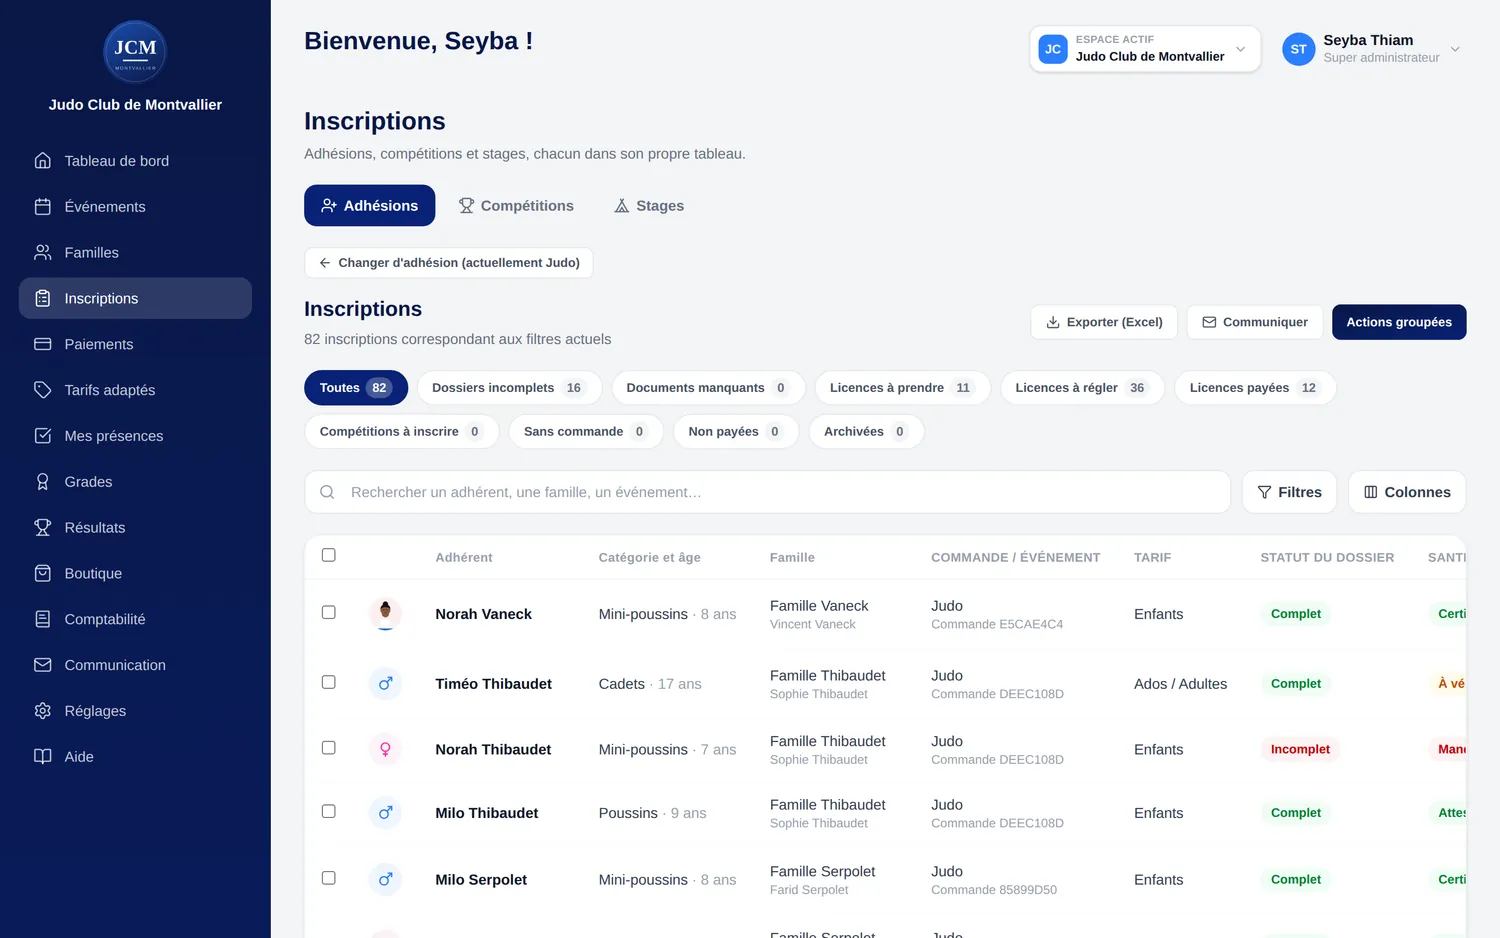Check the box for Timéo Thibaudet
The width and height of the screenshot is (1500, 938).
pyautogui.click(x=328, y=682)
